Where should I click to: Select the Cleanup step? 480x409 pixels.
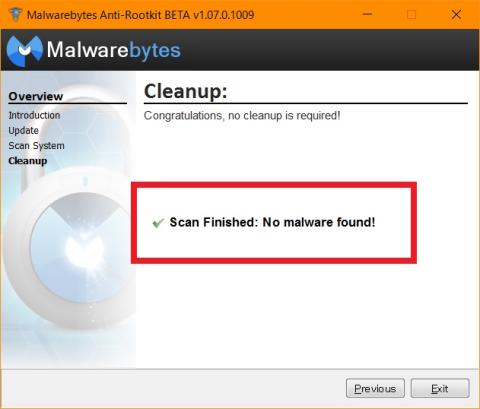tap(28, 161)
